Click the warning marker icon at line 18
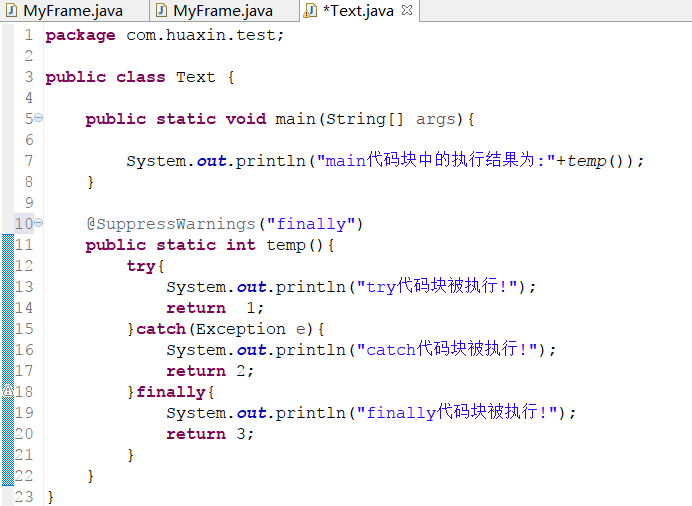 pyautogui.click(x=8, y=391)
